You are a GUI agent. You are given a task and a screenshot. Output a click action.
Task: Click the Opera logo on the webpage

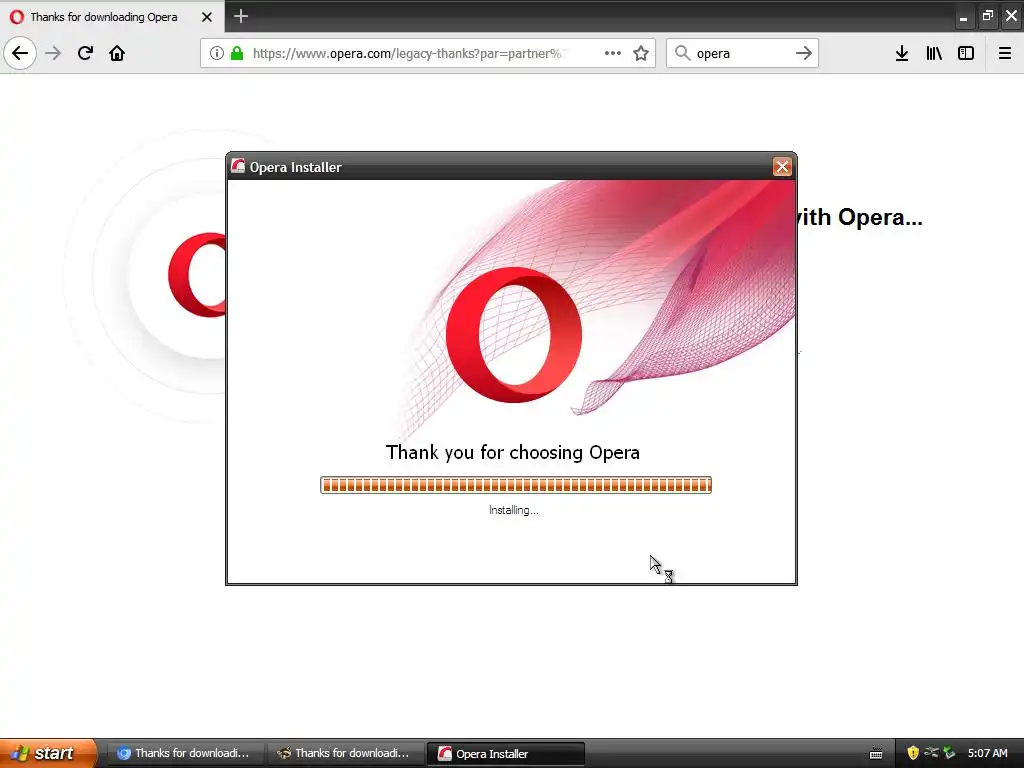[197, 275]
